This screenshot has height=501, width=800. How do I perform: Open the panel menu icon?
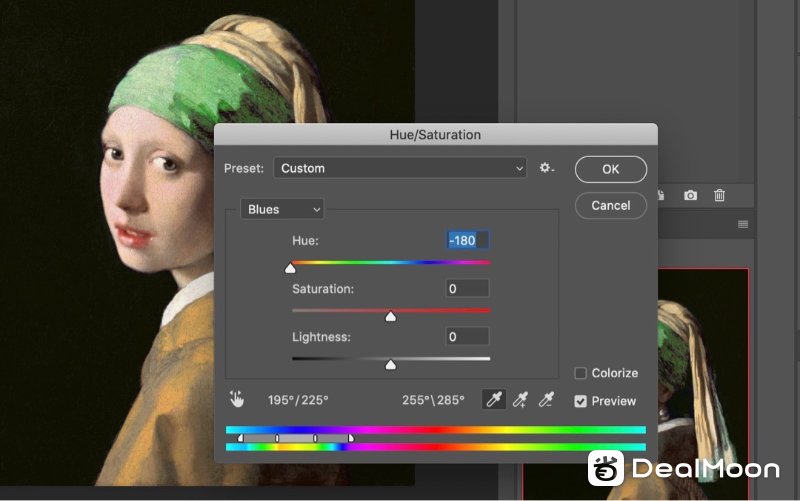tap(743, 224)
